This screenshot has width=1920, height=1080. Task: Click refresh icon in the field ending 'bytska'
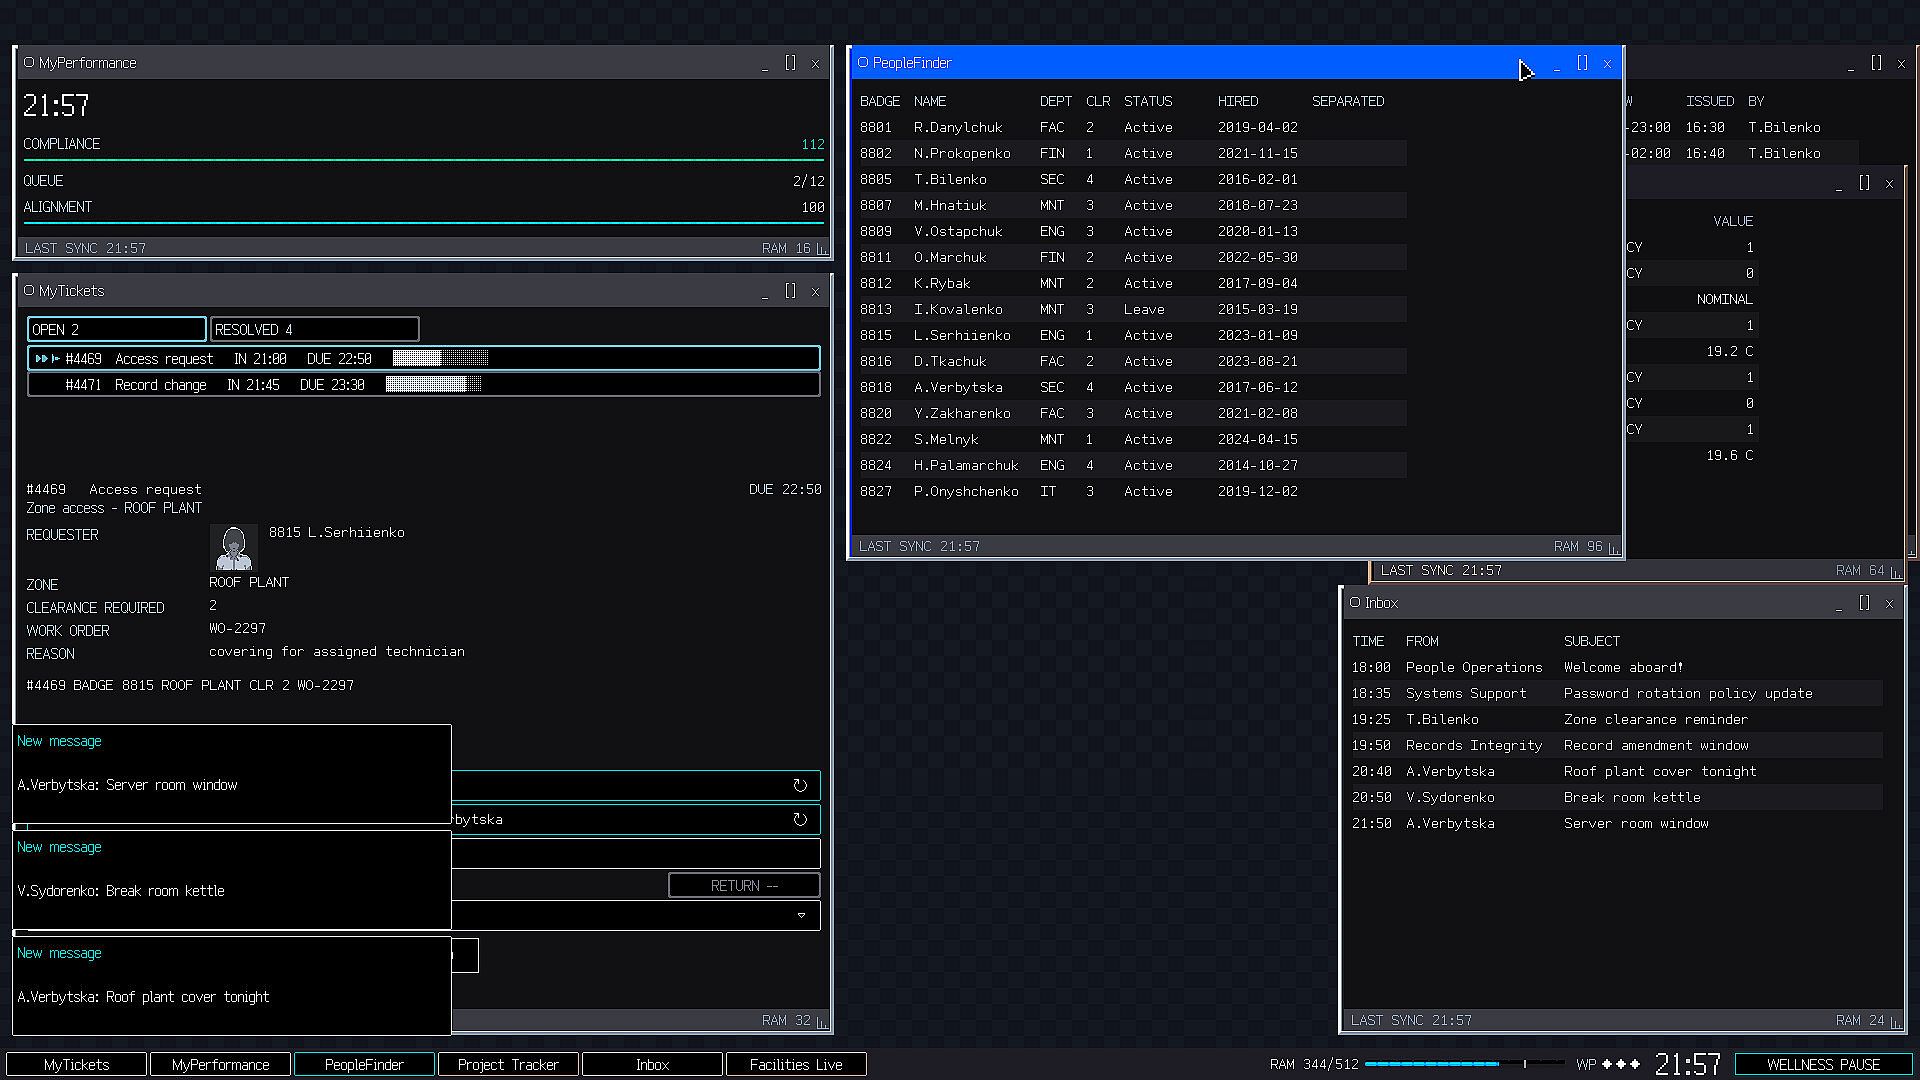(800, 819)
